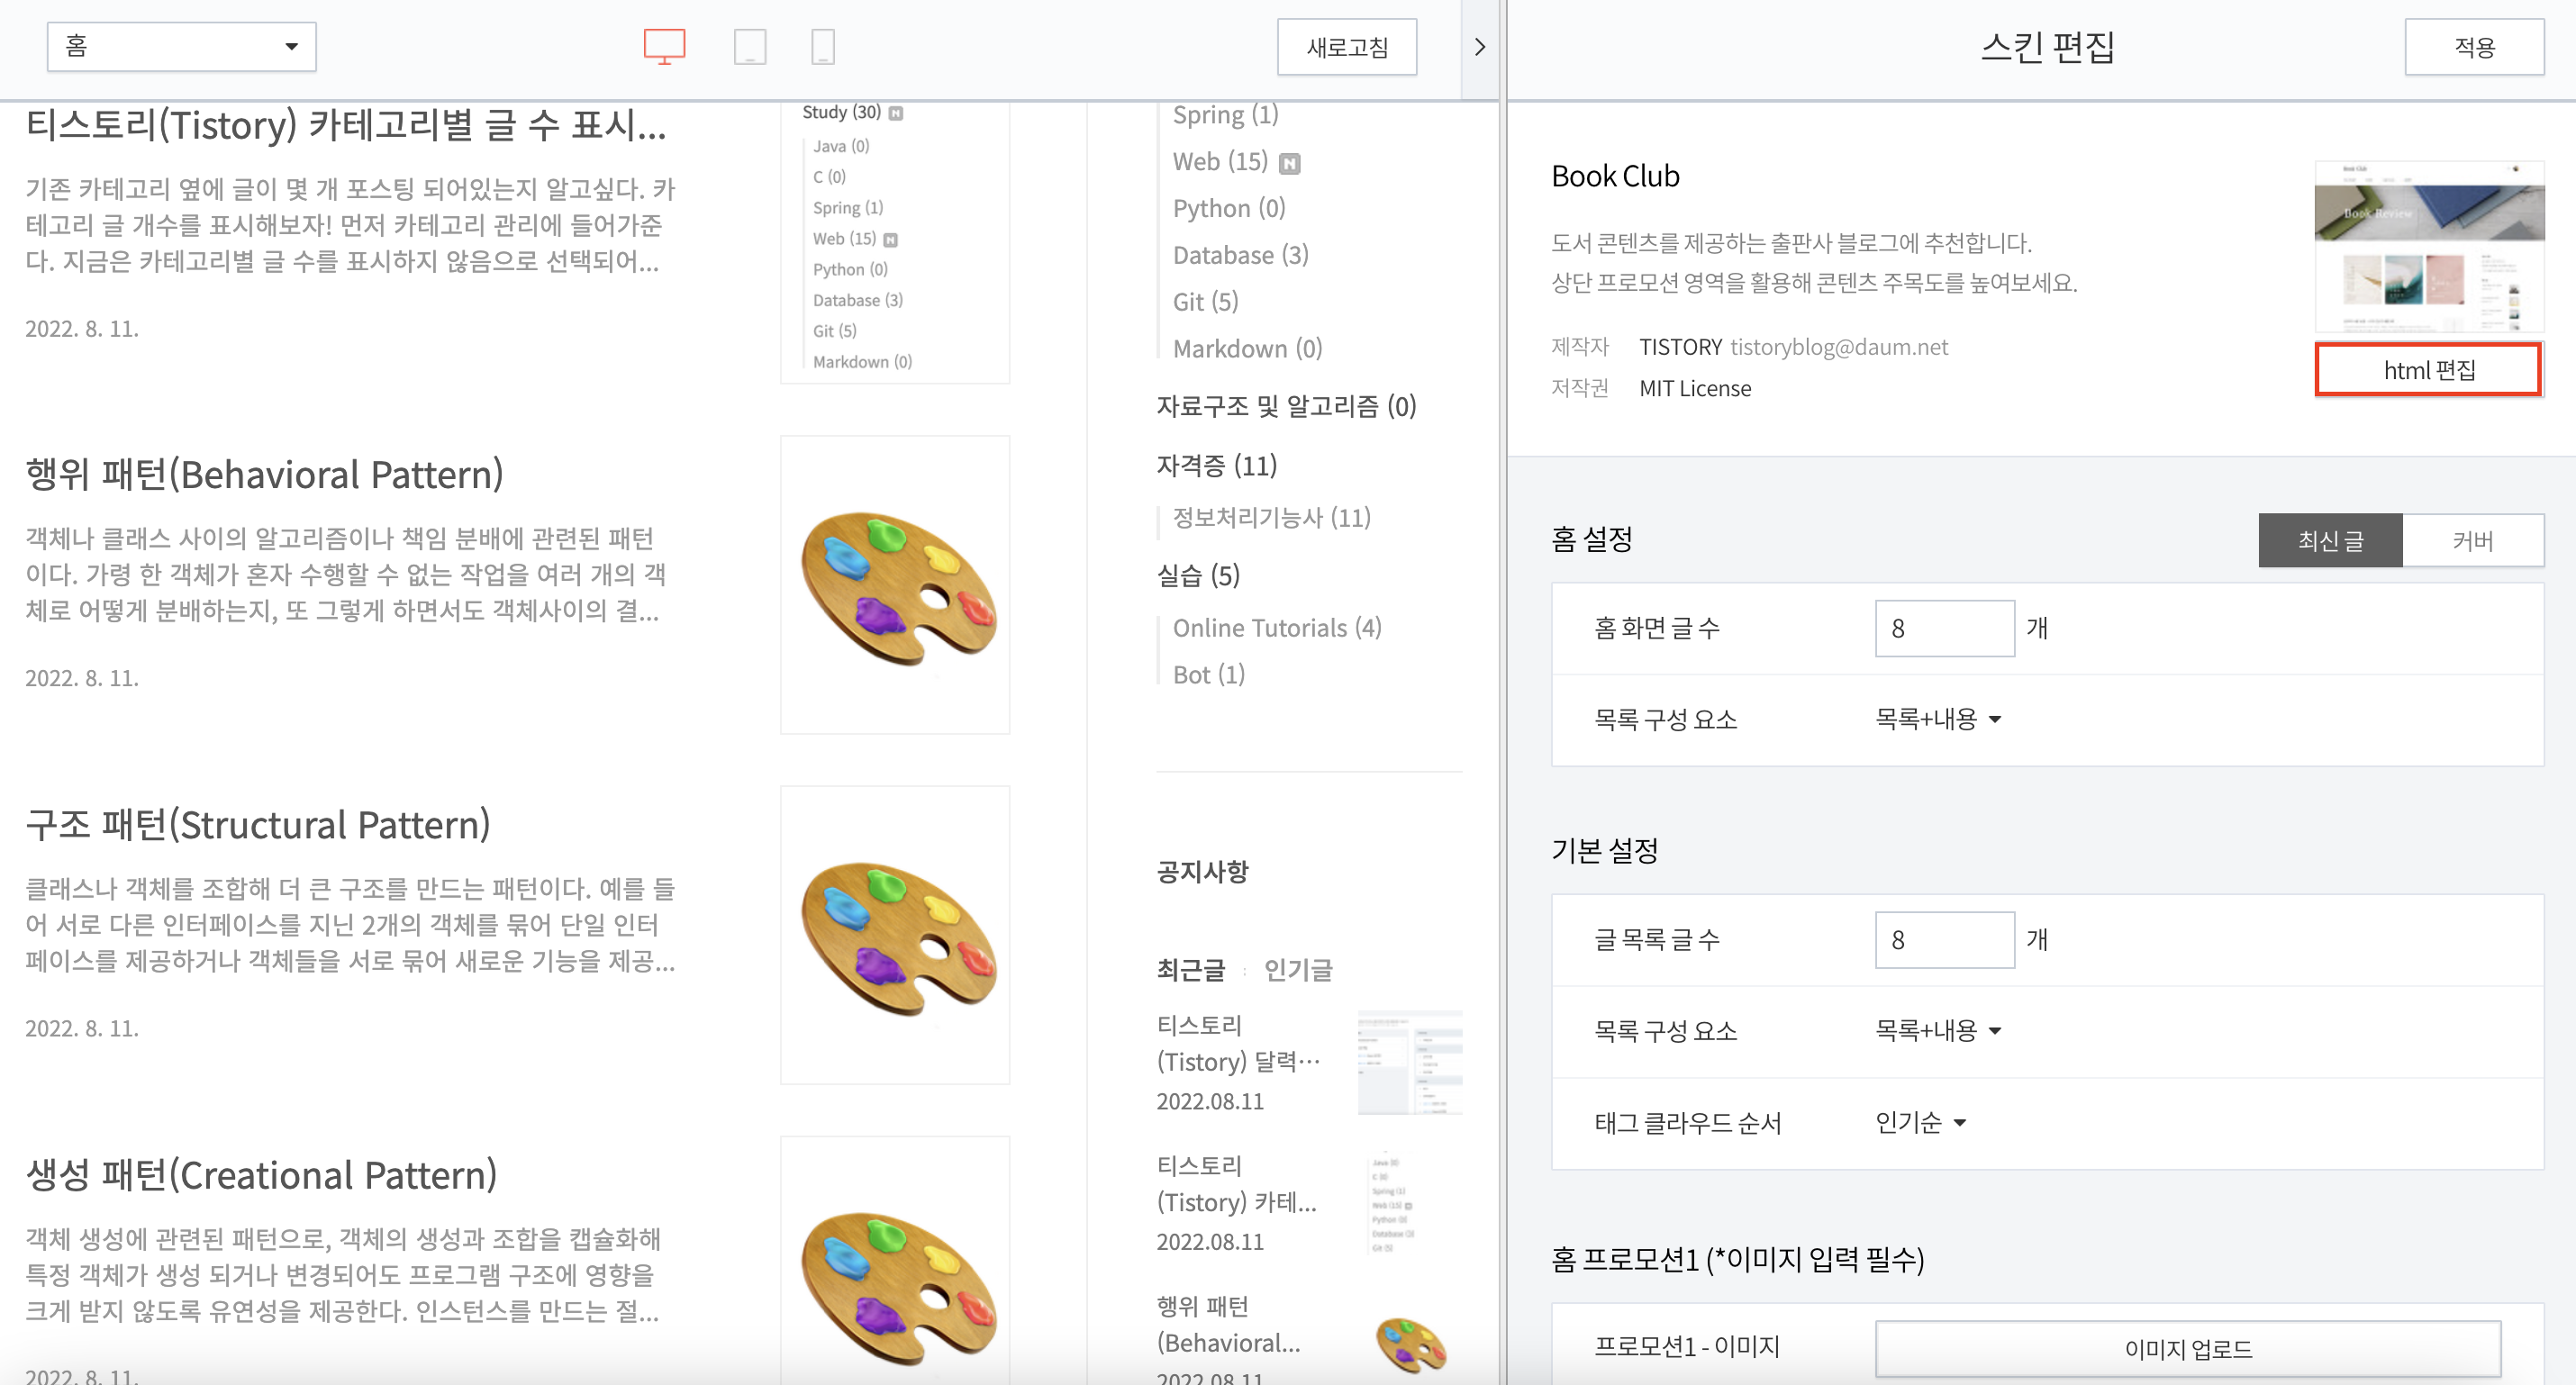
Task: Switch preview to tablet view
Action: 749,46
